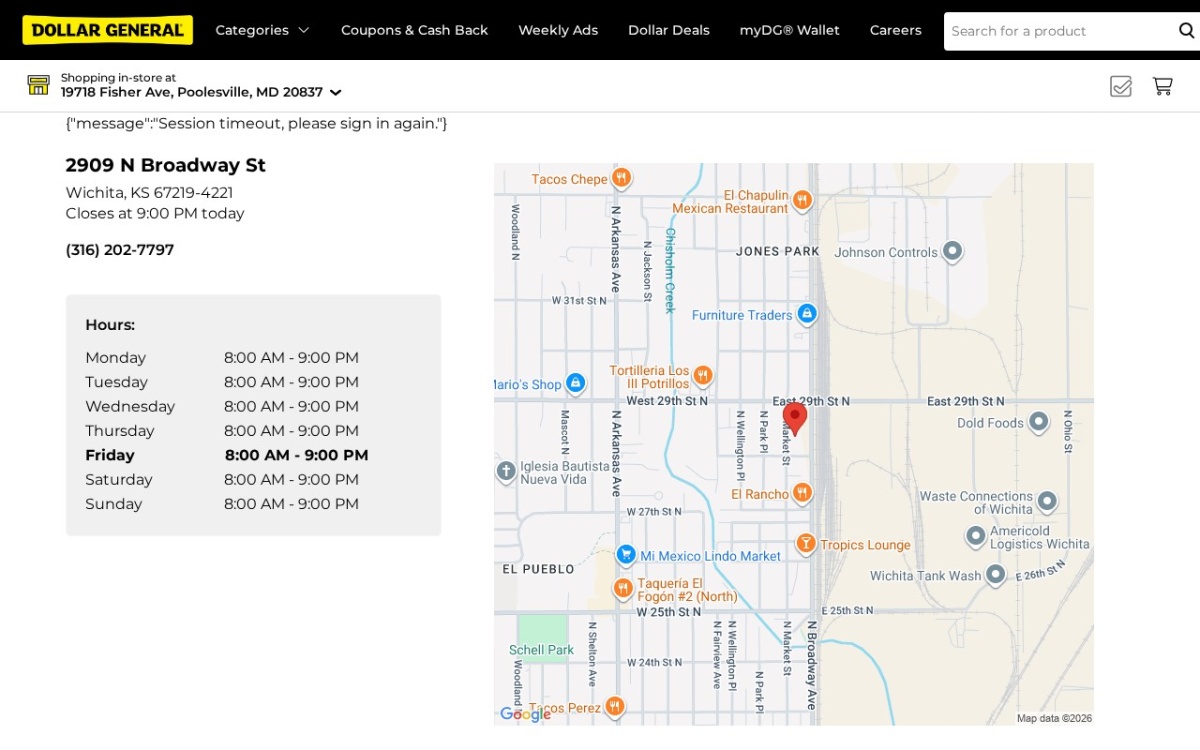Open the Dollar General logo home link
Image resolution: width=1200 pixels, height=750 pixels.
108,30
